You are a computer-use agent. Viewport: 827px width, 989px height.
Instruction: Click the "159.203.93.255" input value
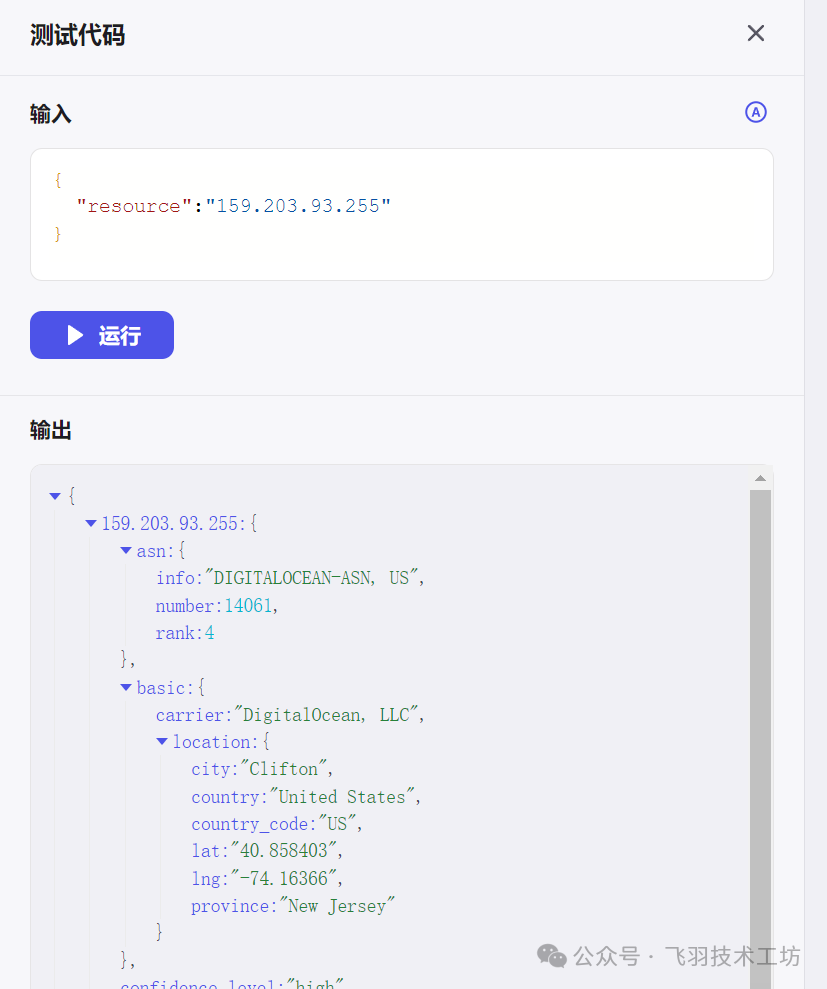click(x=298, y=207)
